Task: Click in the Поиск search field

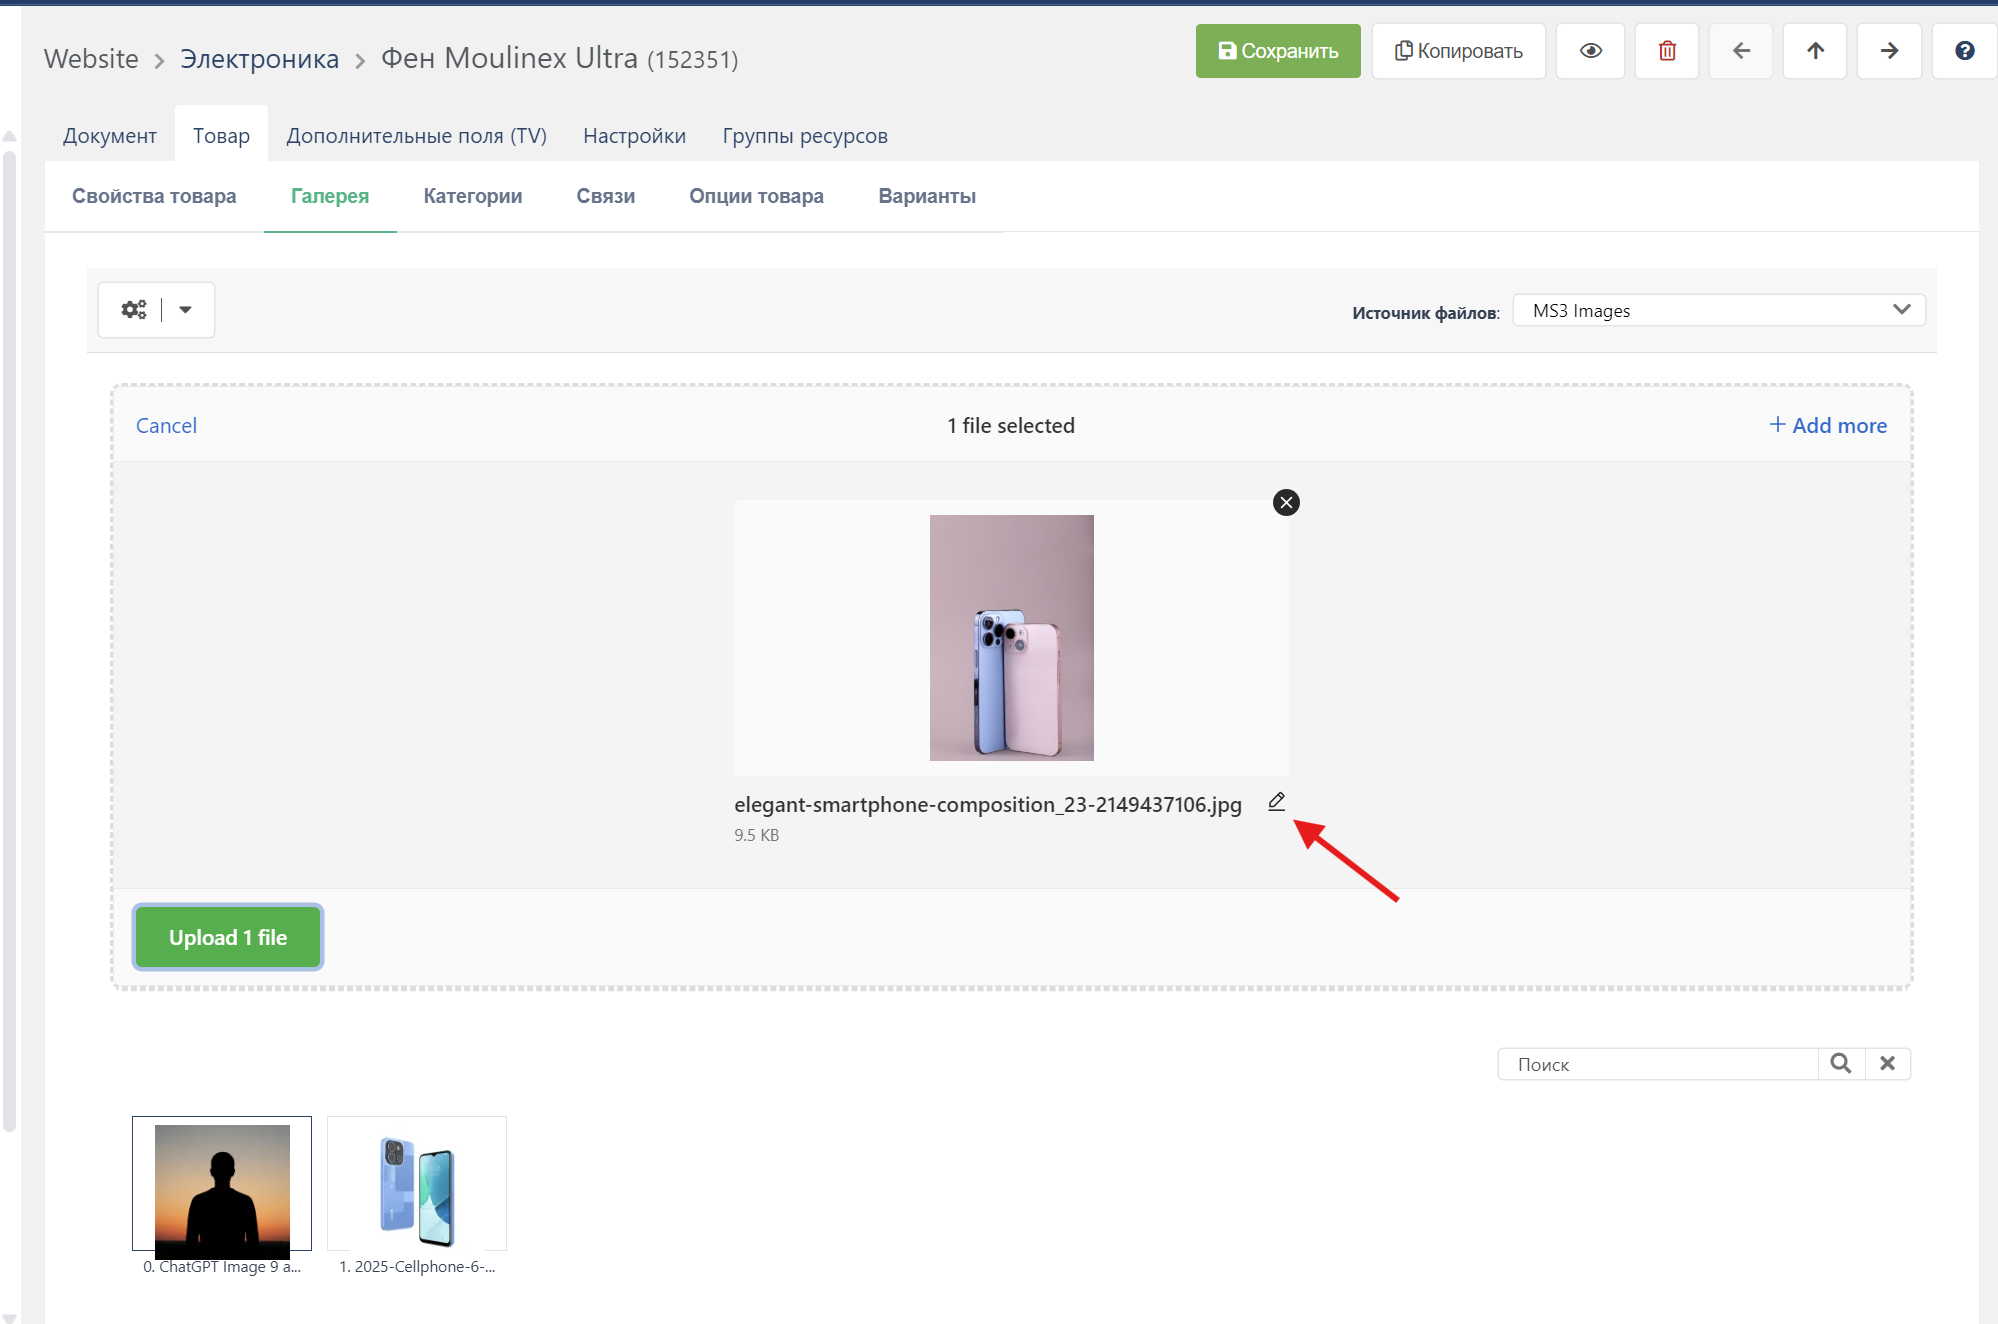Action: click(x=1658, y=1064)
